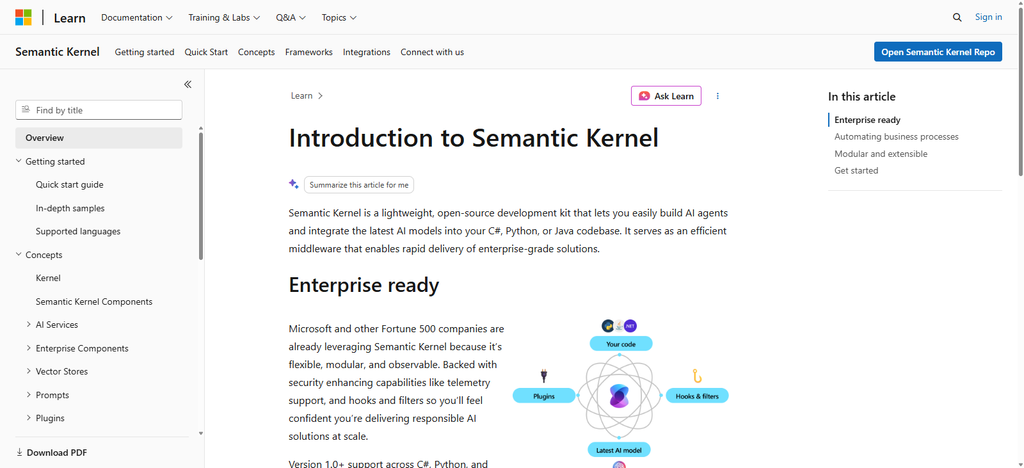
Task: Open the Documentation dropdown menu
Action: [x=136, y=18]
